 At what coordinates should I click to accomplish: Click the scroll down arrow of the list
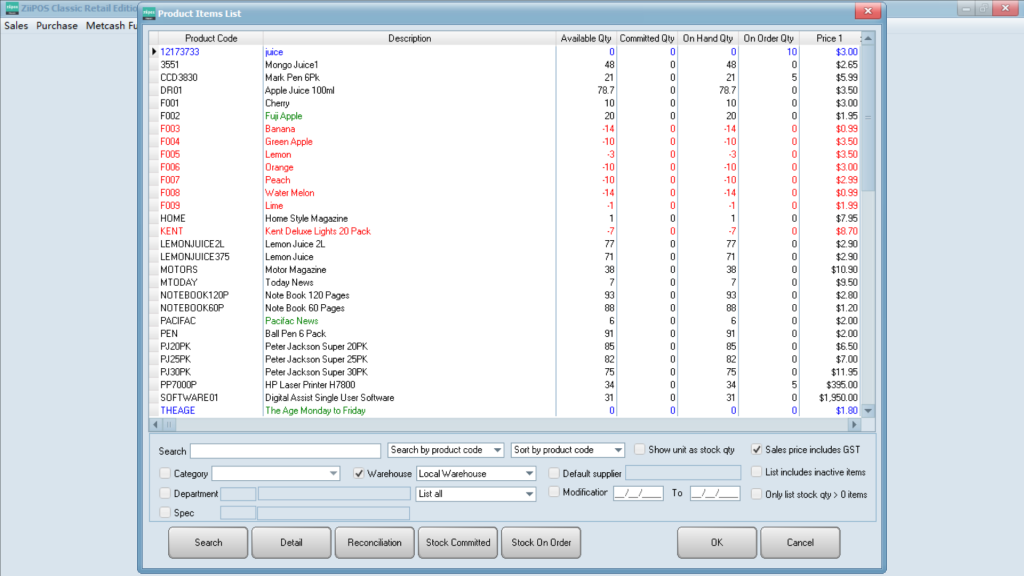coord(868,410)
